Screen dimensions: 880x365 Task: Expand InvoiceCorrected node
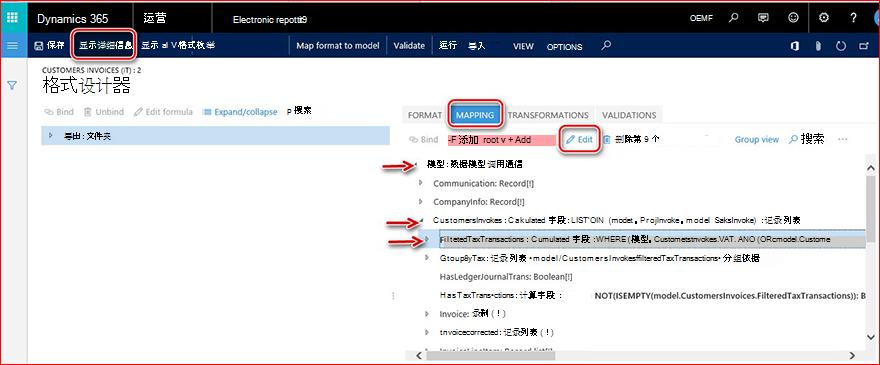(427, 332)
